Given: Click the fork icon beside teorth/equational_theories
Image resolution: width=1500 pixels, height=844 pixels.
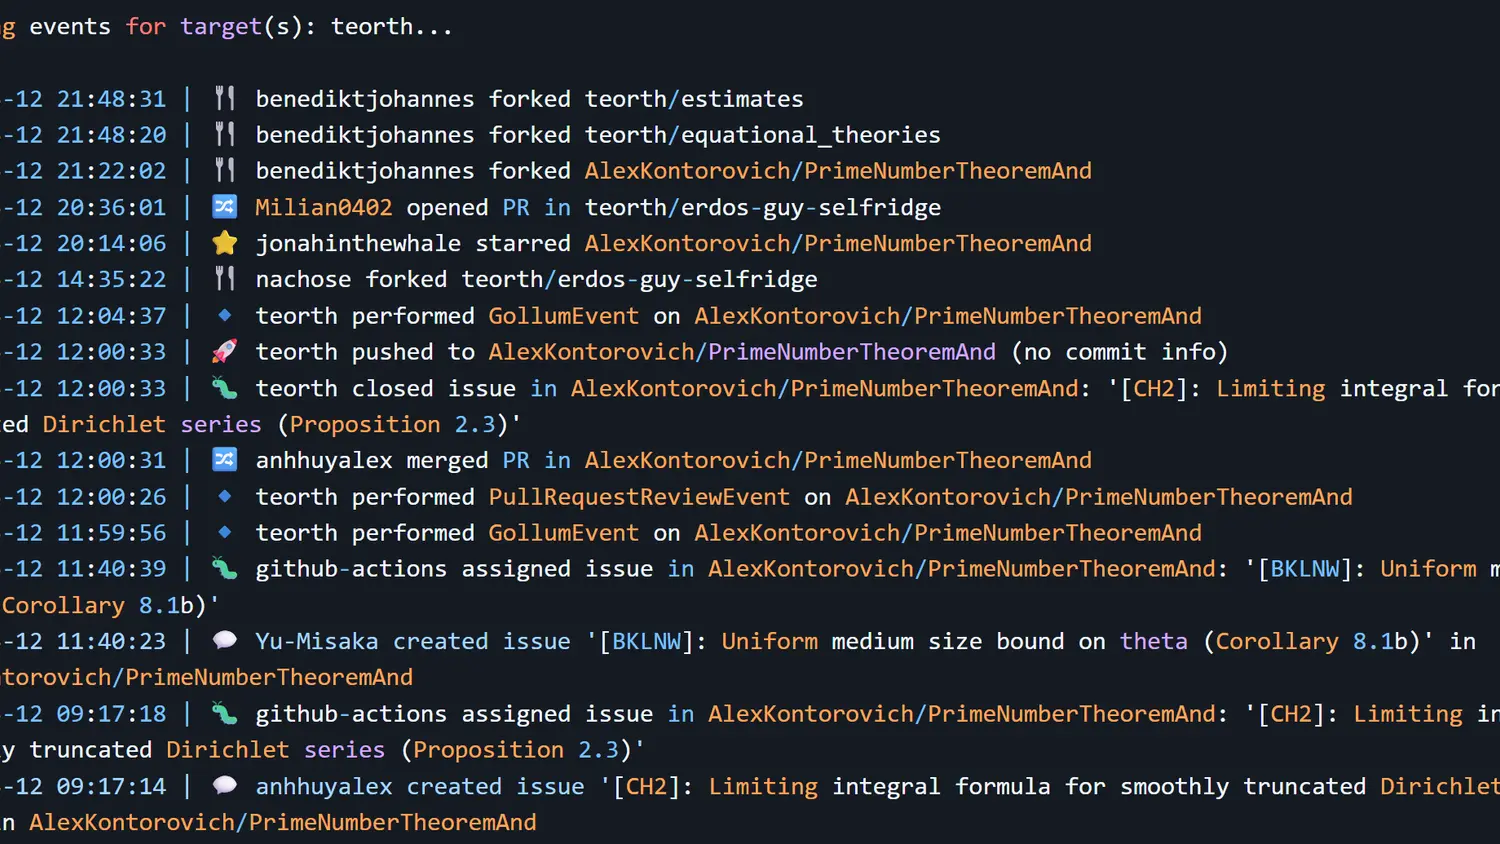Looking at the screenshot, I should 225,134.
